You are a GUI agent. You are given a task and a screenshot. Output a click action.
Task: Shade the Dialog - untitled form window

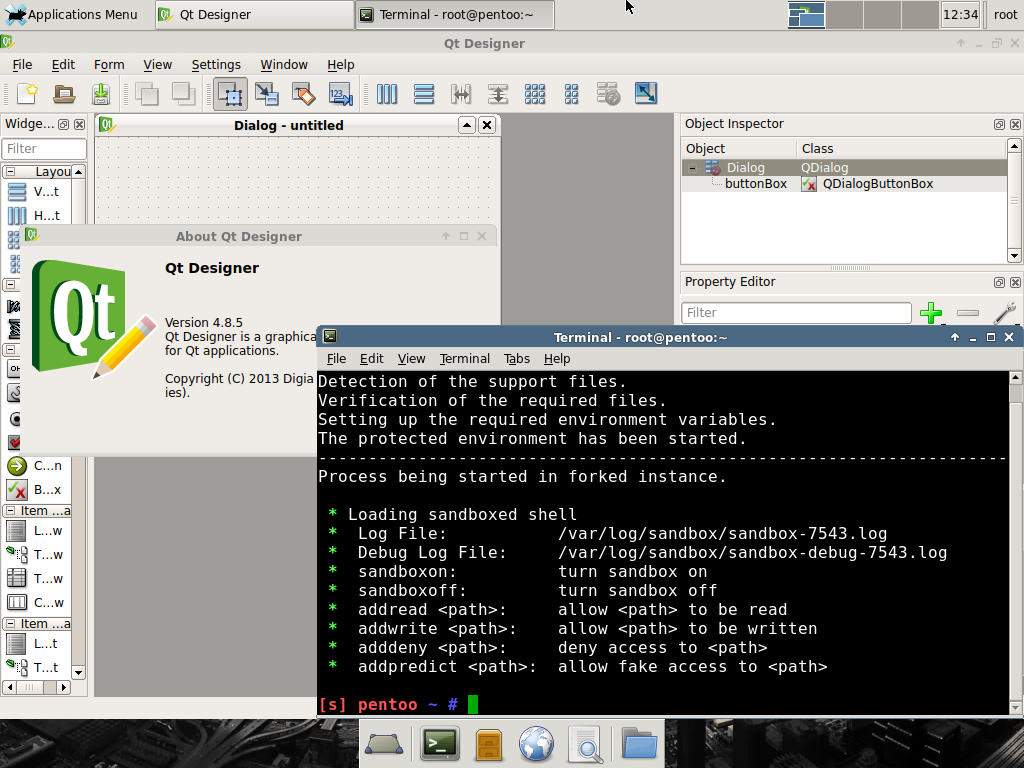pos(466,125)
